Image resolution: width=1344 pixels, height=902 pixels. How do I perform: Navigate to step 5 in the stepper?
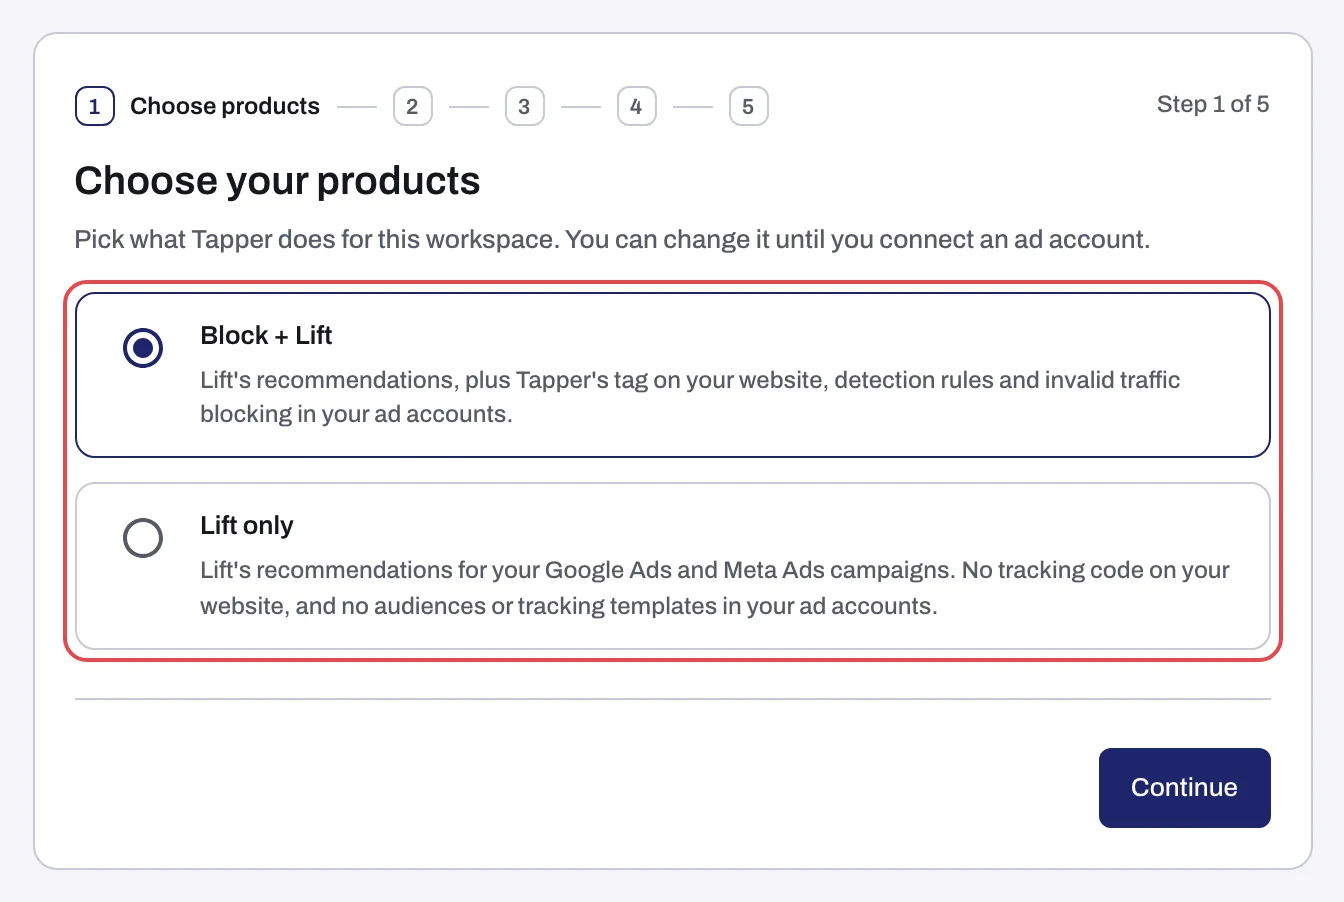748,106
